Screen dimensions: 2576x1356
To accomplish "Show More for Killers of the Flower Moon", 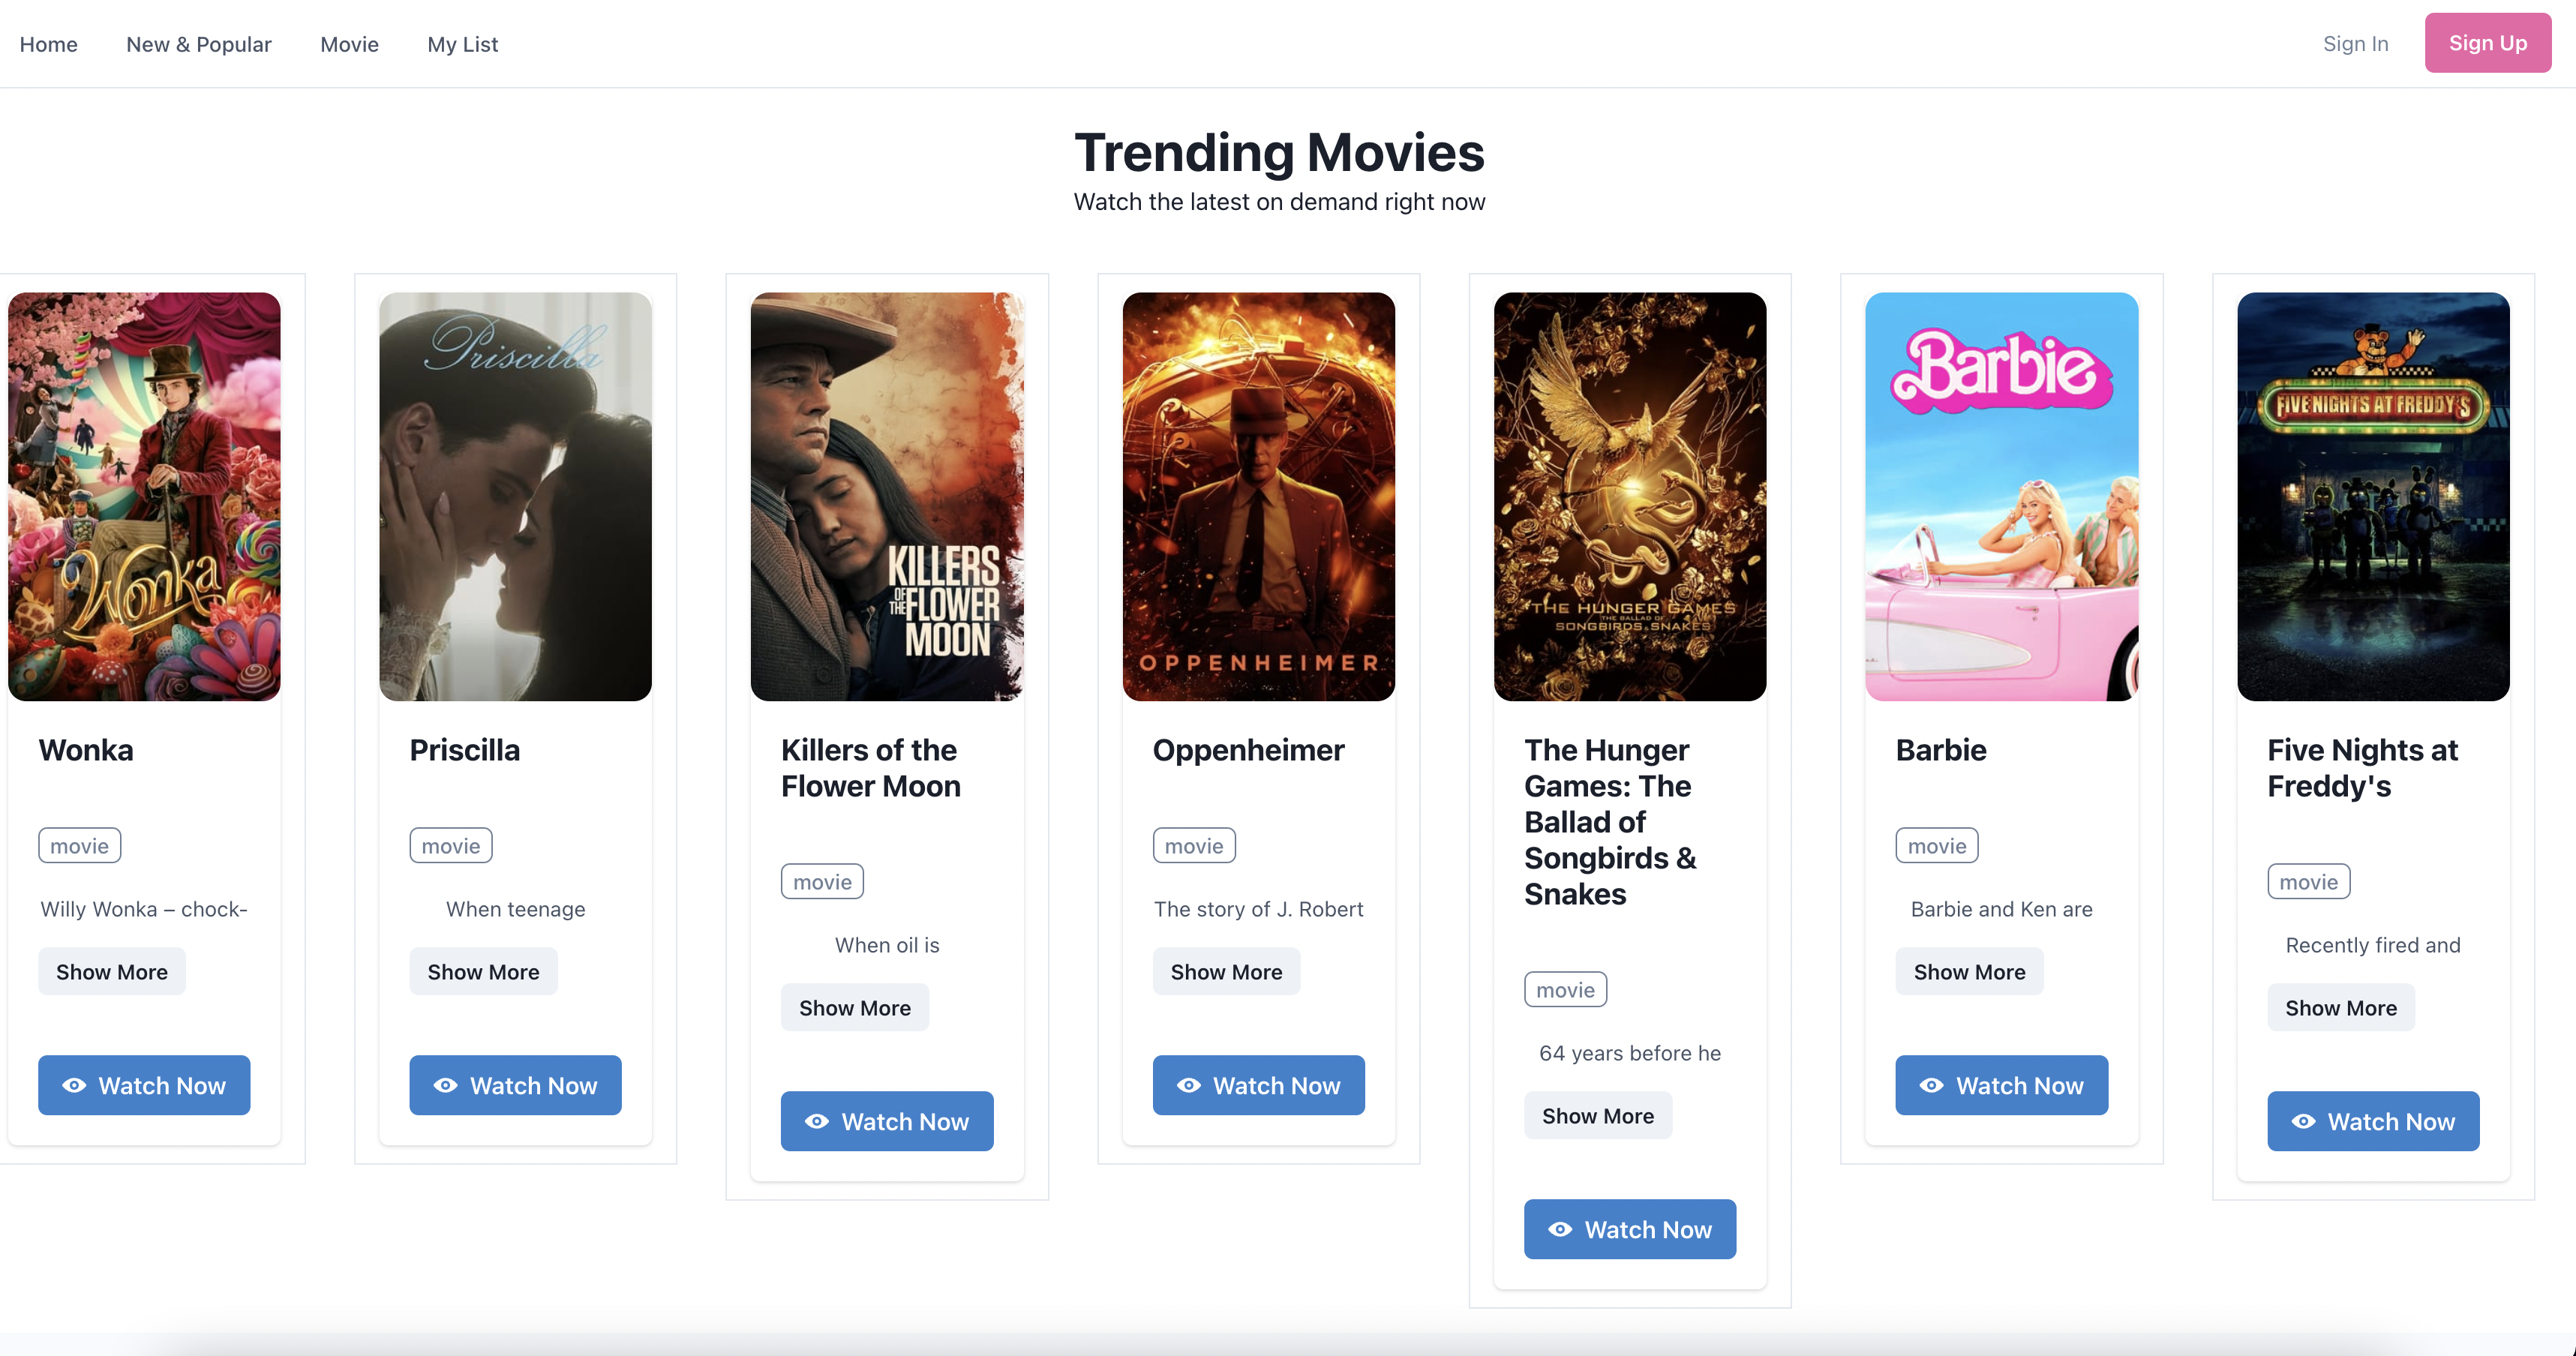I will (855, 1007).
